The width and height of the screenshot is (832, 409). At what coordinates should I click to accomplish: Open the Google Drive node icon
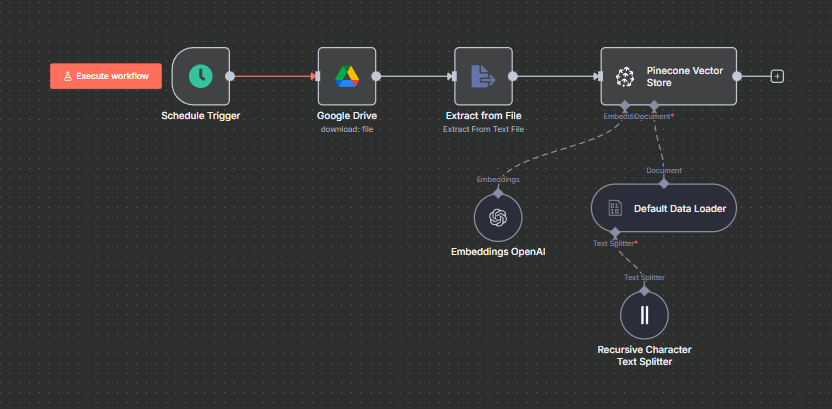click(x=346, y=76)
